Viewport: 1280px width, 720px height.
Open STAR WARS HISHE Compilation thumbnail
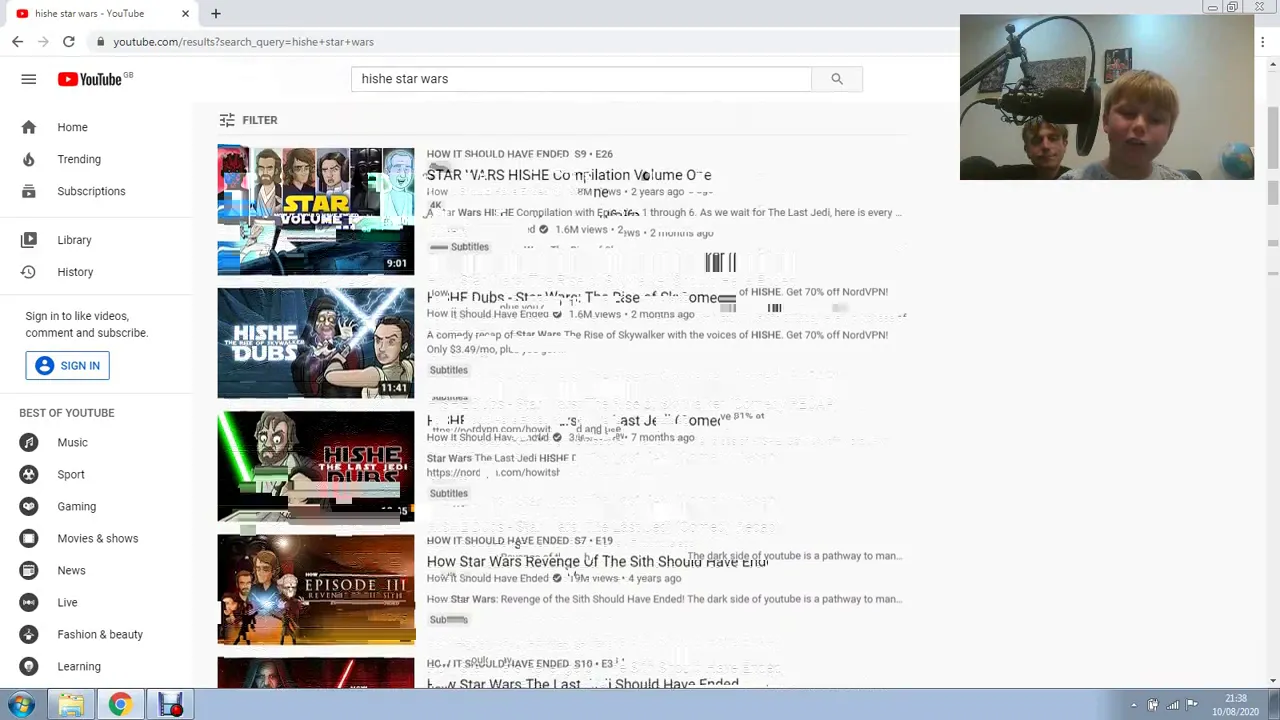[316, 210]
